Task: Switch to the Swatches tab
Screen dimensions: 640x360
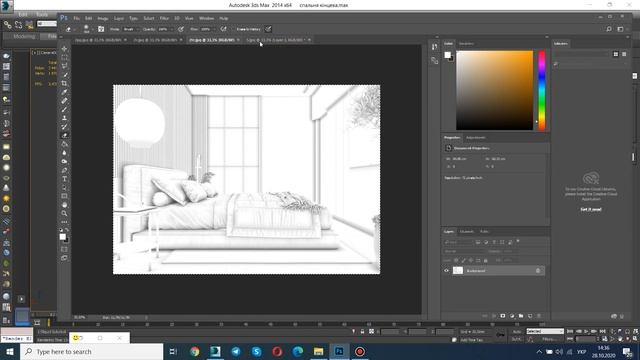Action: coord(466,43)
